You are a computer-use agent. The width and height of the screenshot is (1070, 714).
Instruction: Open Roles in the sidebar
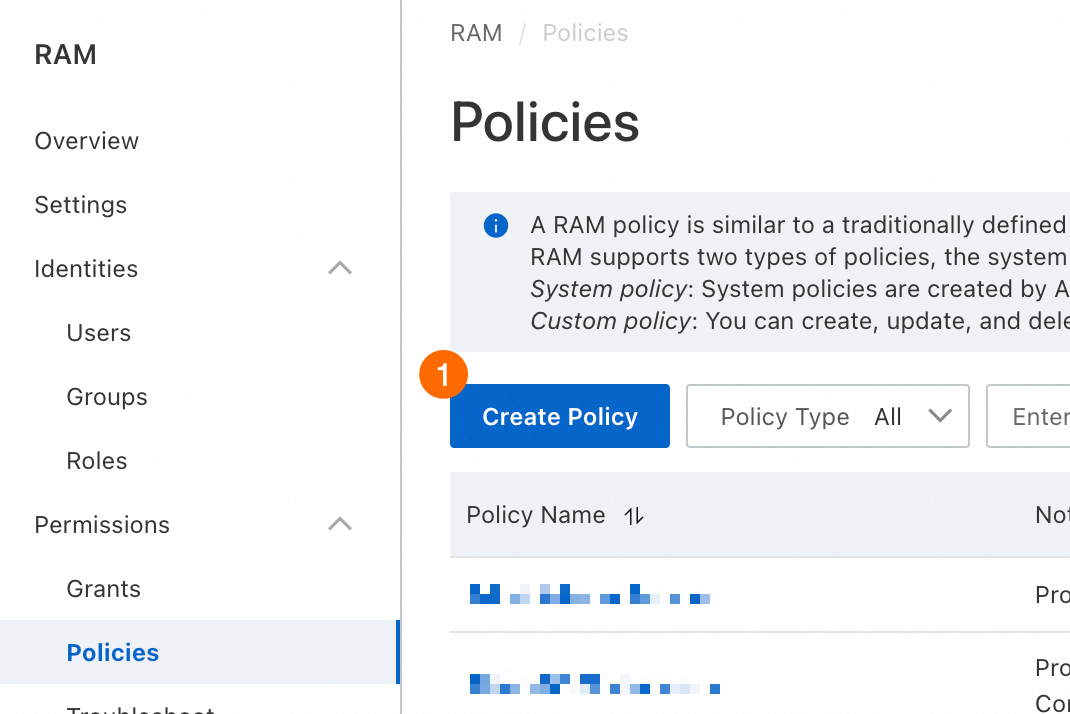tap(97, 461)
